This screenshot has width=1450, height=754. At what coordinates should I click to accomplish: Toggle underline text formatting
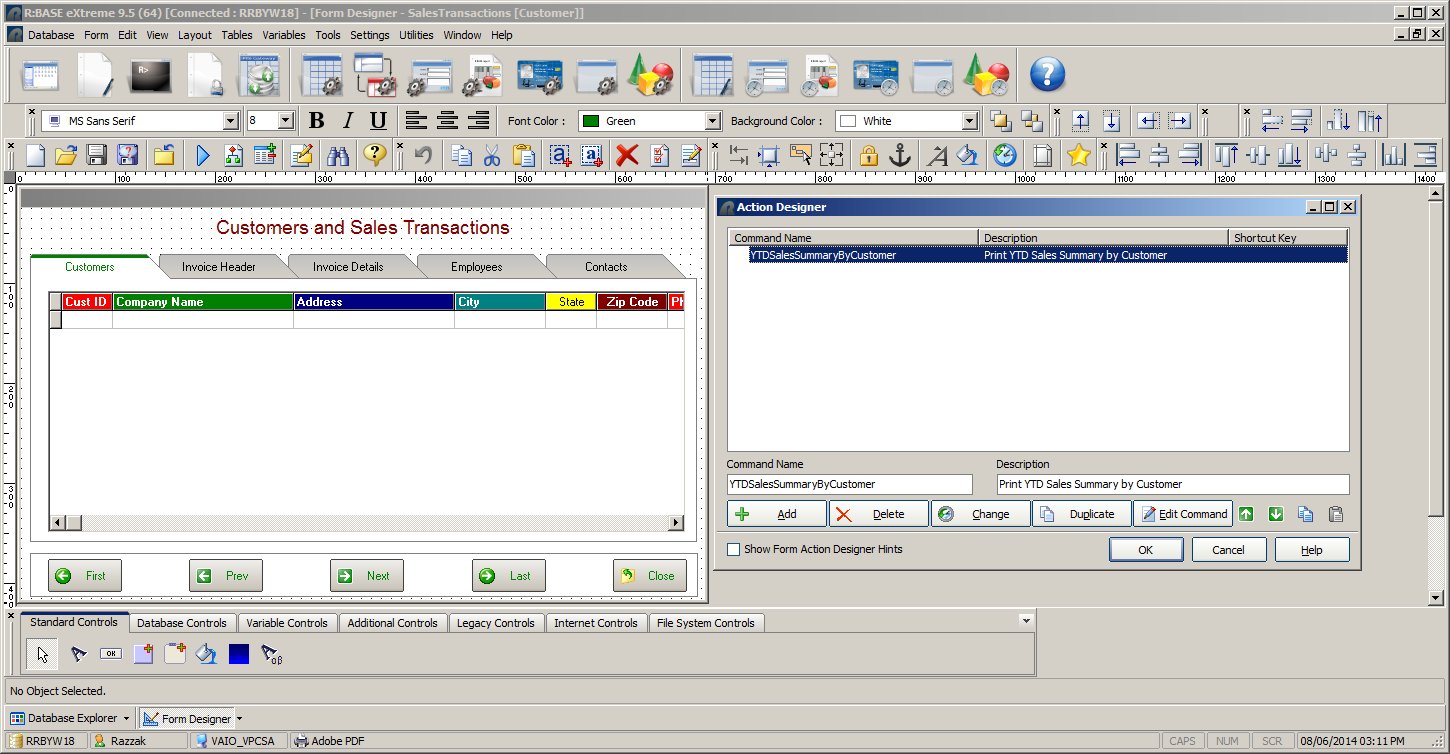point(378,121)
